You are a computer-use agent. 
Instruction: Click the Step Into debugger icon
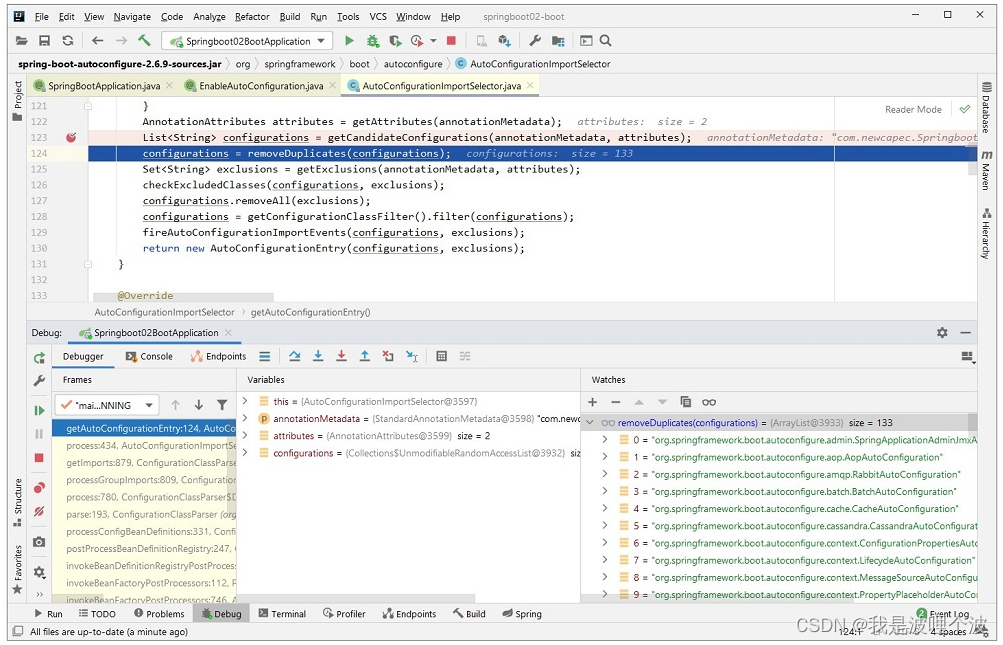(x=318, y=356)
